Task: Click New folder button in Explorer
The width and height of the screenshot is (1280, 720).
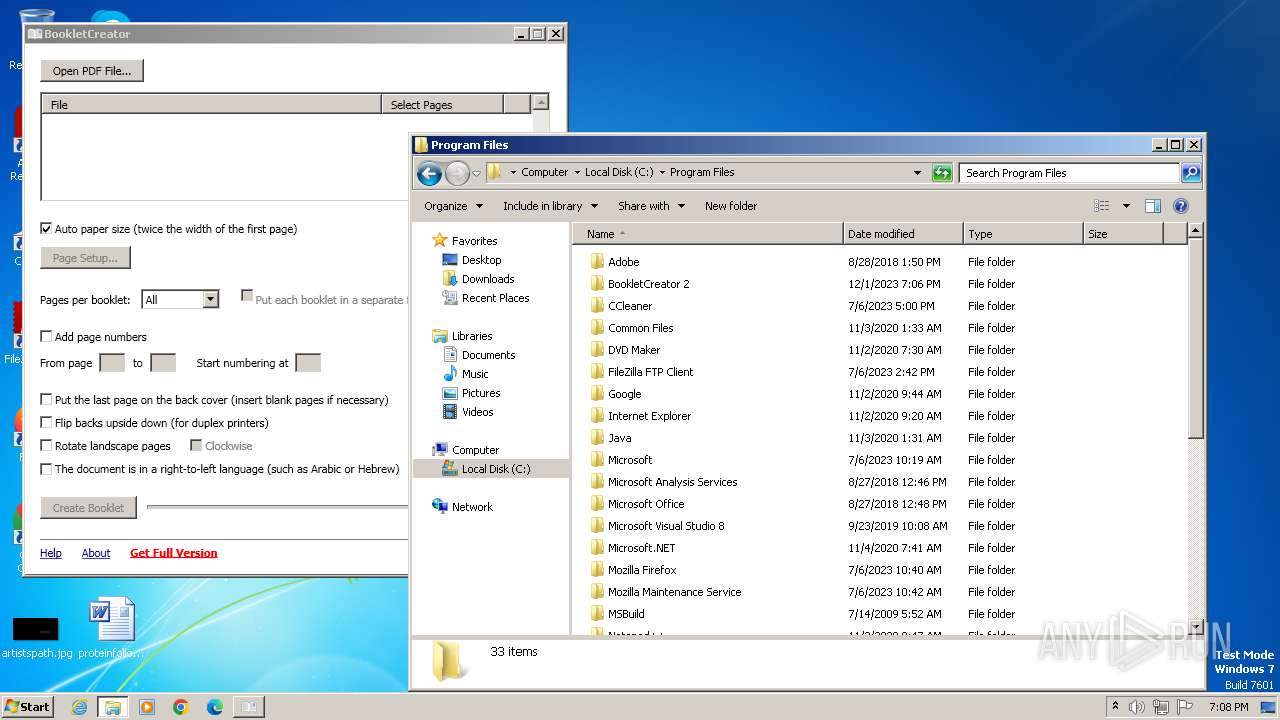Action: click(x=731, y=206)
